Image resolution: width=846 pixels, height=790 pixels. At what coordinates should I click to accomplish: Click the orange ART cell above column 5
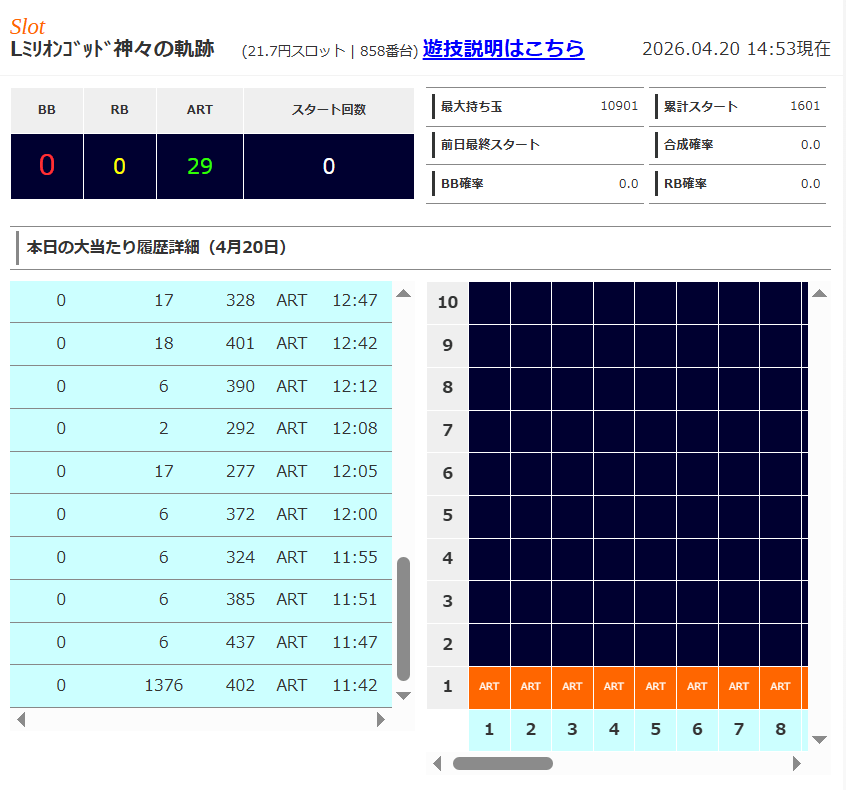pyautogui.click(x=655, y=687)
